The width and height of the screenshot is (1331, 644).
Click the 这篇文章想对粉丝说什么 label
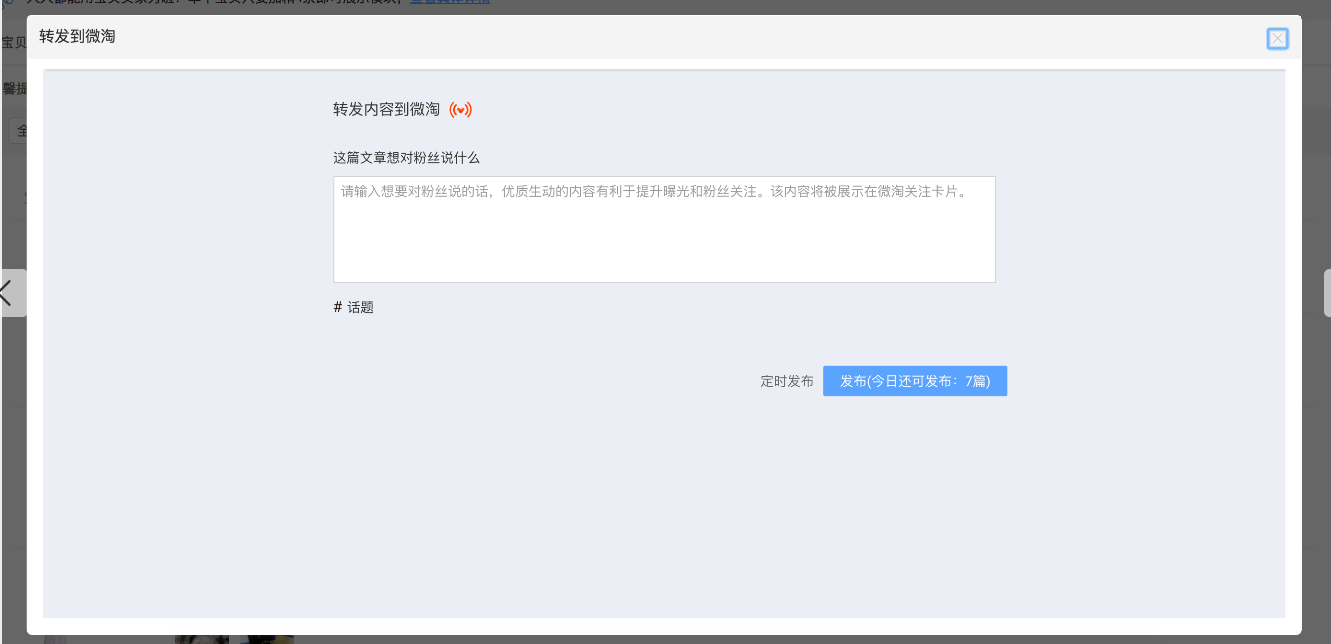[406, 157]
